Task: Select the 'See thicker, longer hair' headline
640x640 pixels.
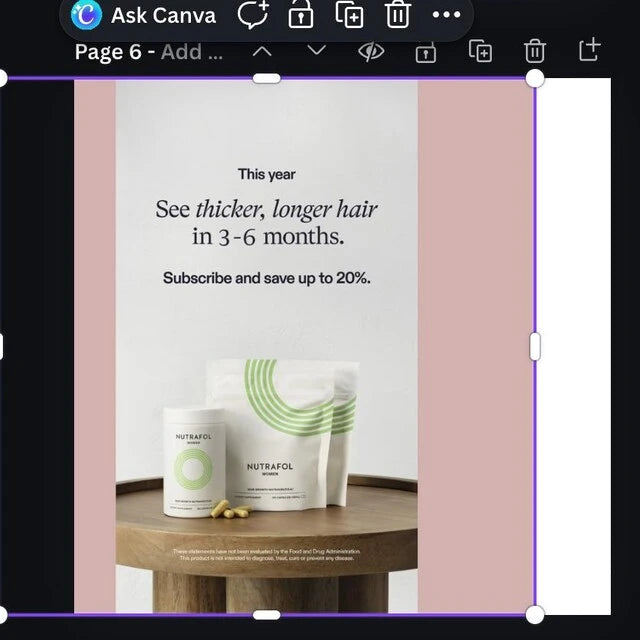Action: (x=267, y=209)
